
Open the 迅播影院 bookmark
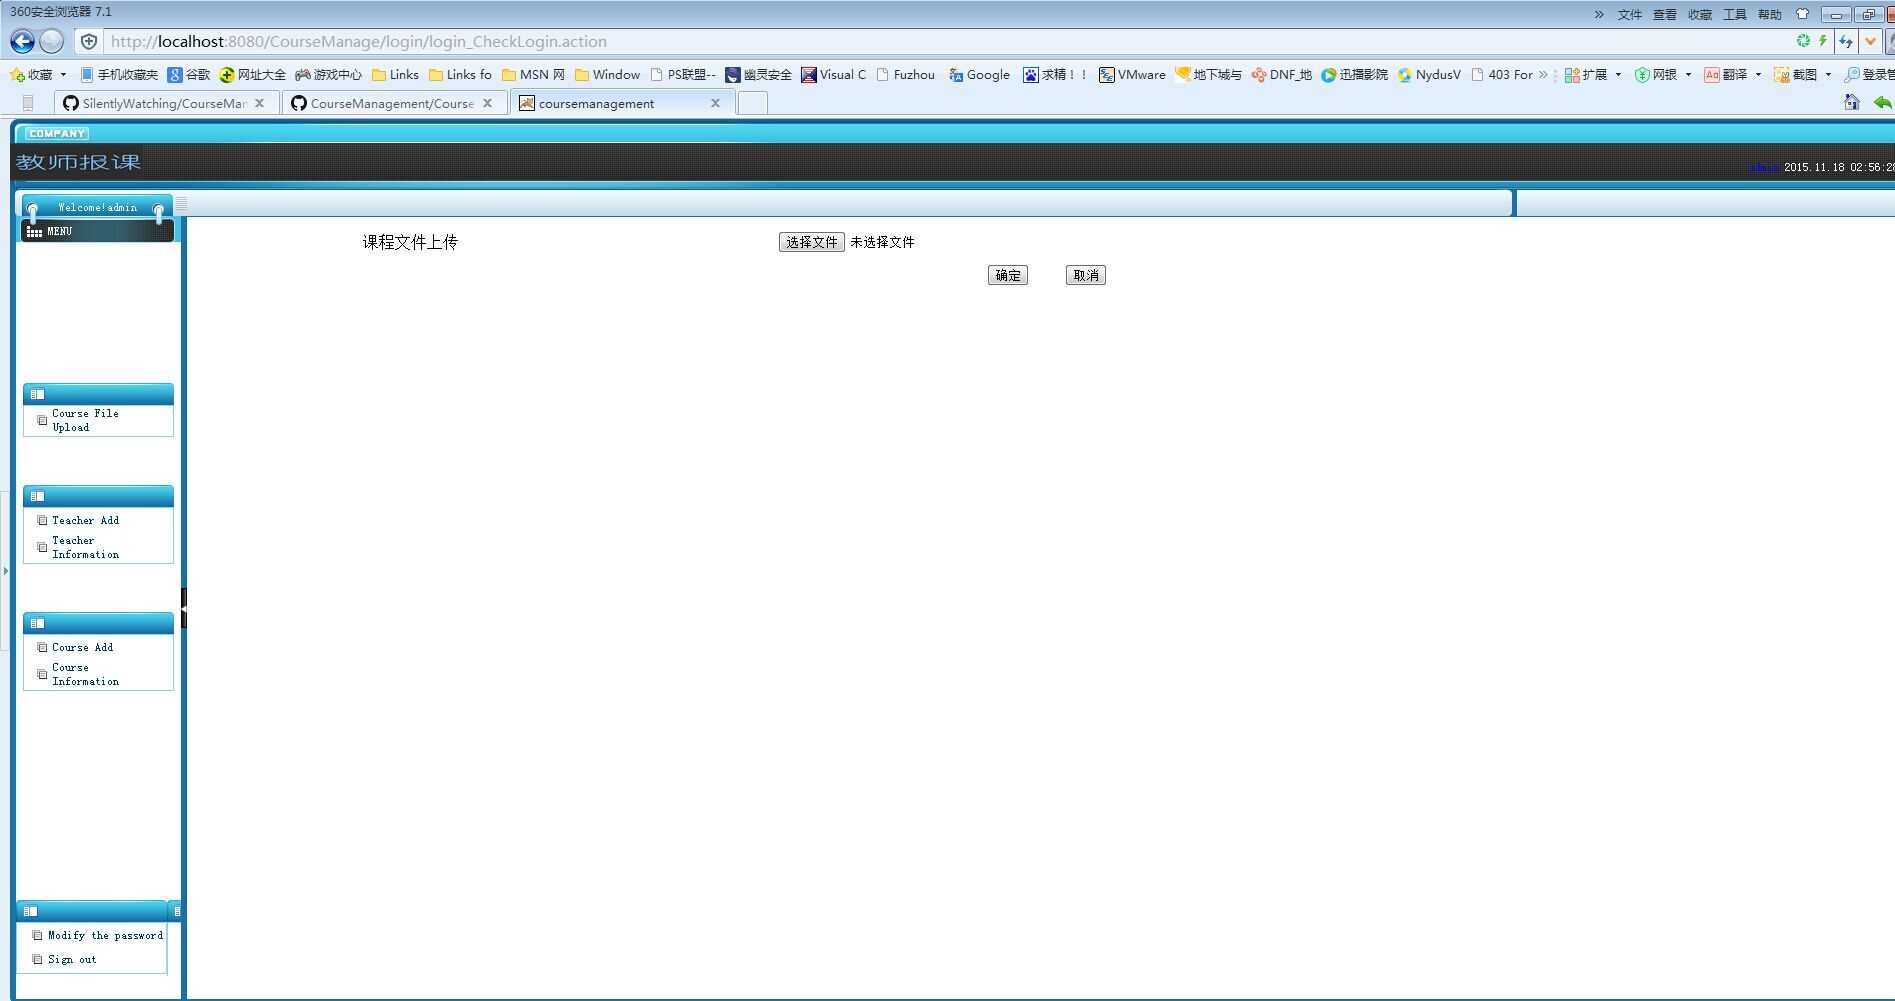[1354, 75]
